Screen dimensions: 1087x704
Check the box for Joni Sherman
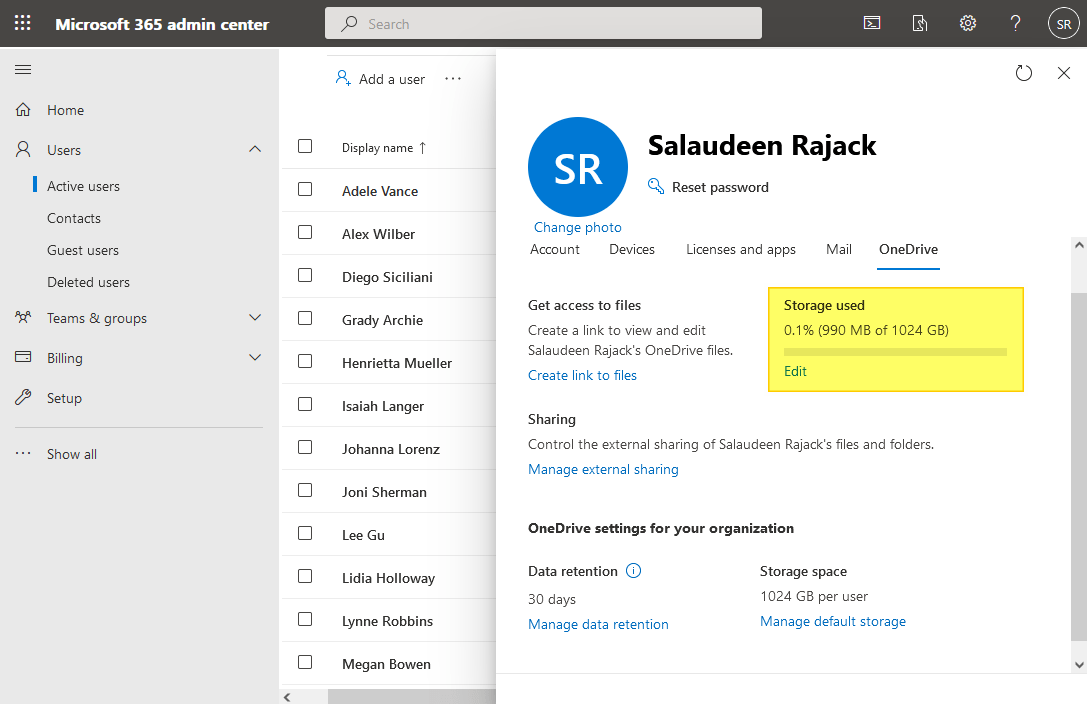tap(305, 490)
